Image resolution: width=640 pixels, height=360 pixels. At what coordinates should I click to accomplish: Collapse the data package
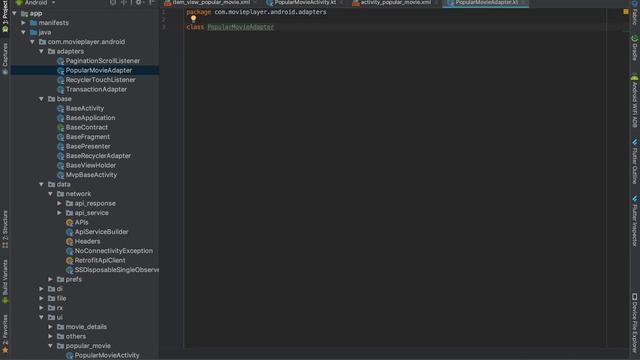pyautogui.click(x=42, y=184)
